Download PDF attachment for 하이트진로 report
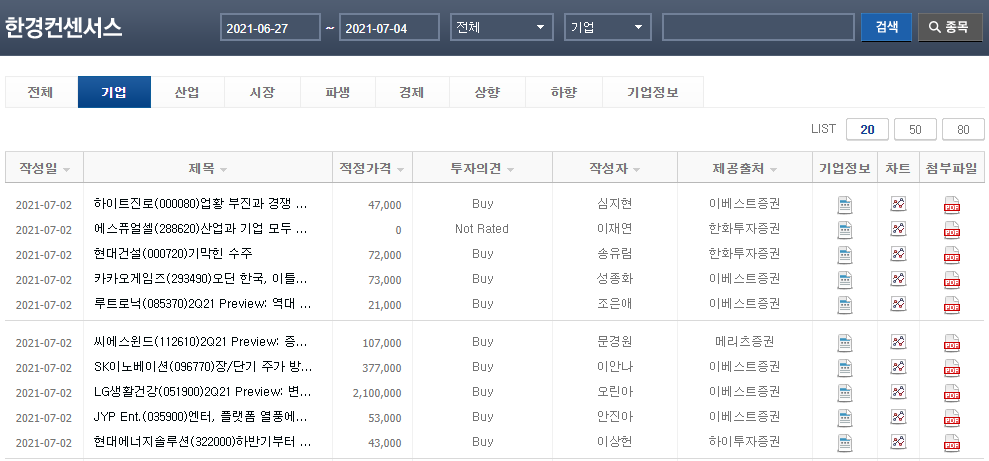This screenshot has height=461, width=989. pyautogui.click(x=952, y=205)
